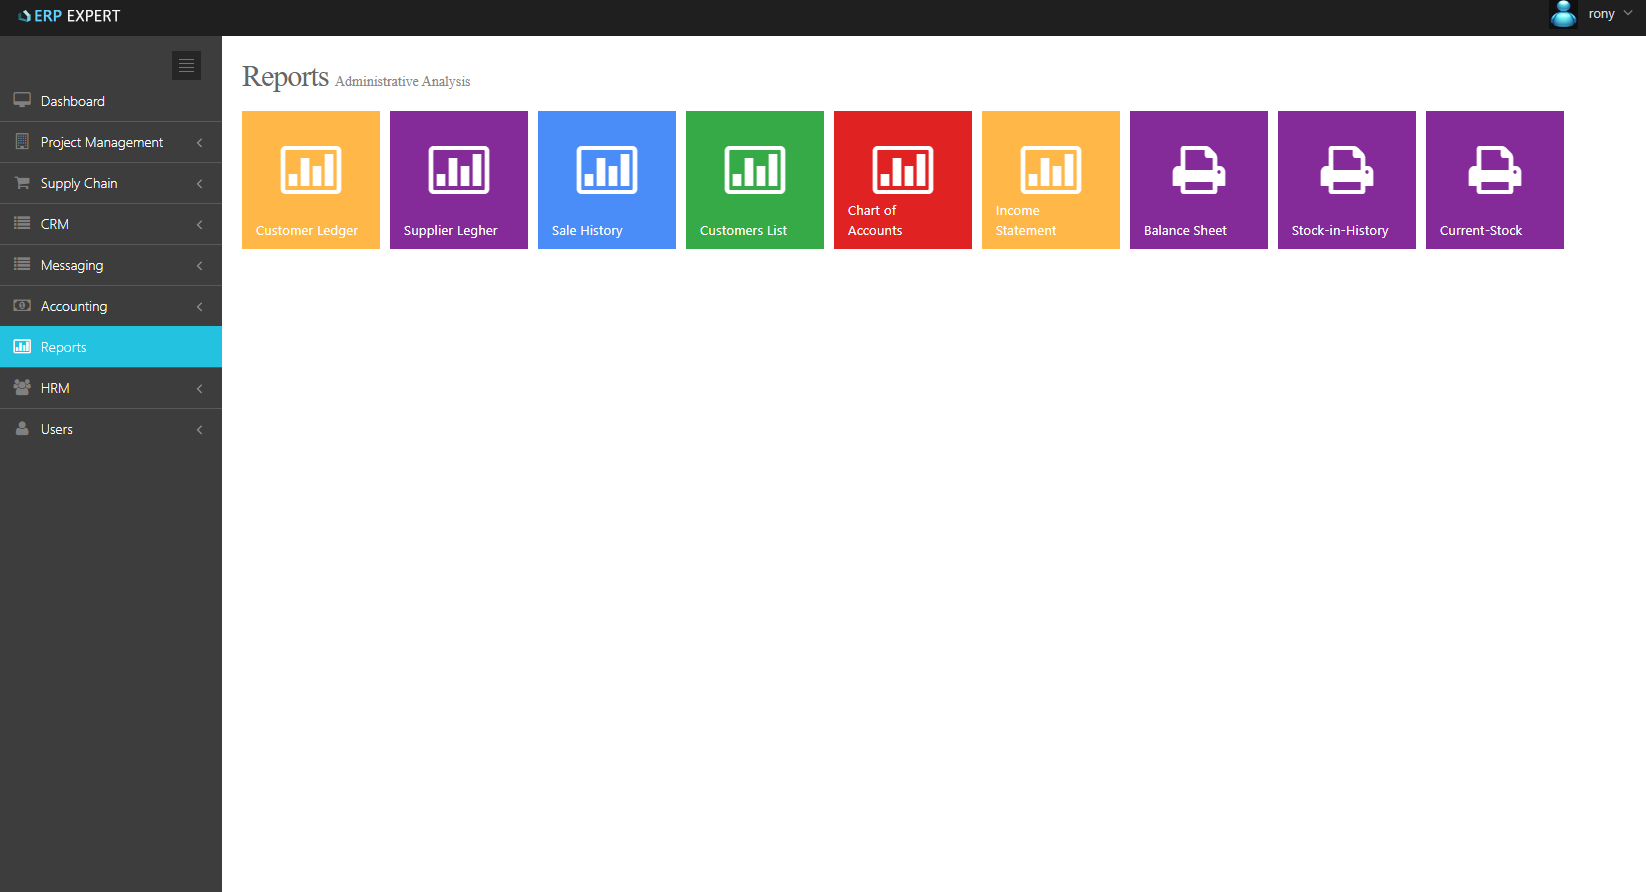Open the Stock-in-History printer tile
Screen dimensions: 1646x892
(1346, 180)
